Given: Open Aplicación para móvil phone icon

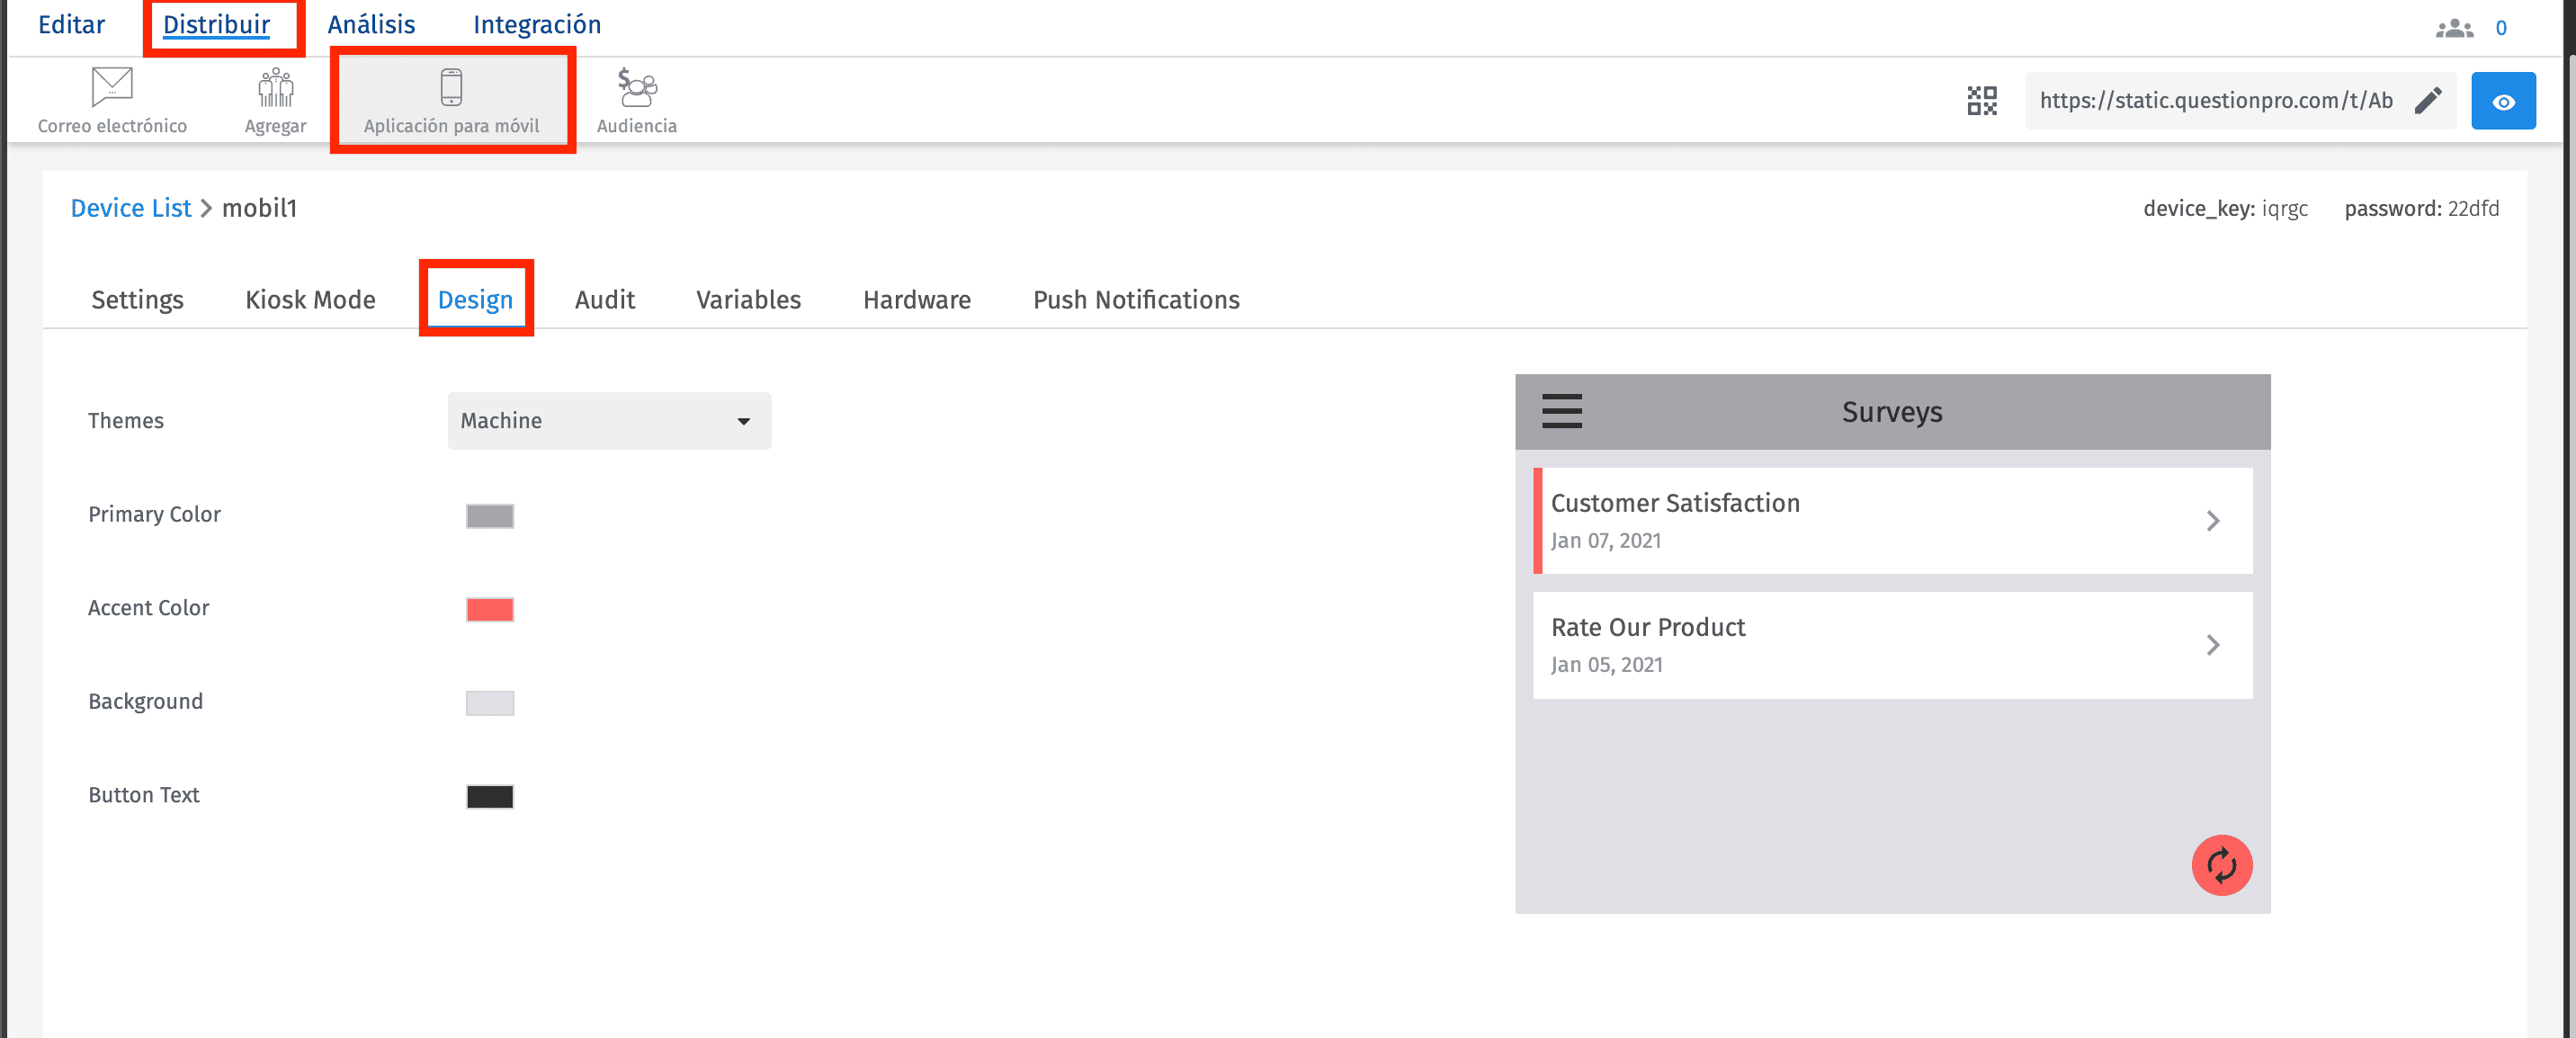Looking at the screenshot, I should (x=451, y=87).
